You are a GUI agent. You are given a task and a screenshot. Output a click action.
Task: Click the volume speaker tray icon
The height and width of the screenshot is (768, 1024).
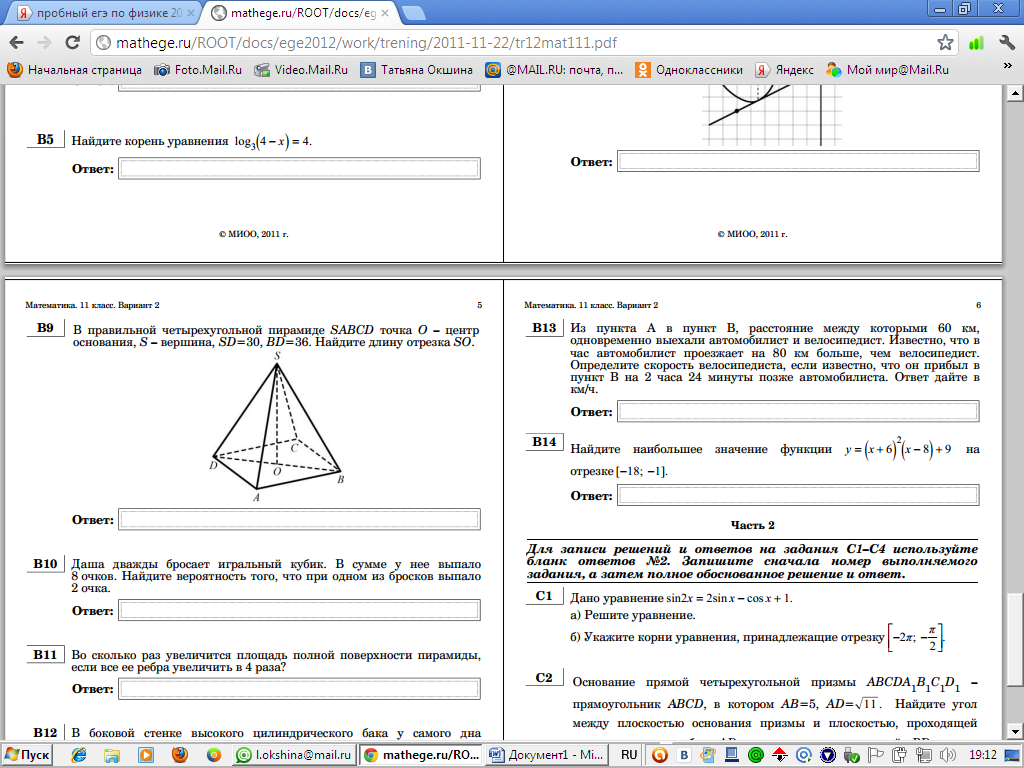(x=947, y=756)
